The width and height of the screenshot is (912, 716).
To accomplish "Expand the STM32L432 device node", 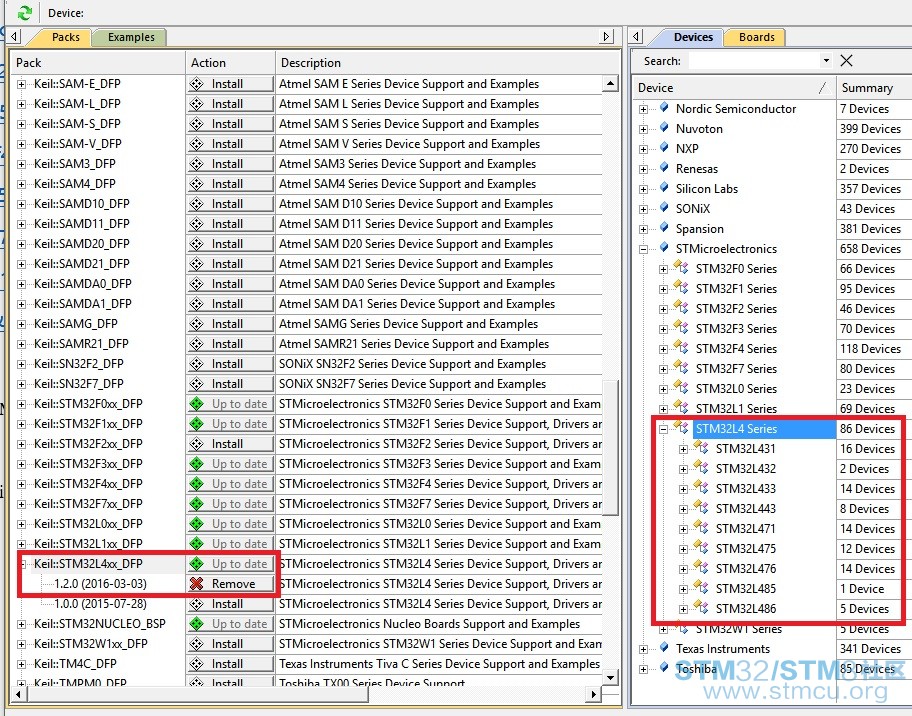I will click(x=683, y=469).
